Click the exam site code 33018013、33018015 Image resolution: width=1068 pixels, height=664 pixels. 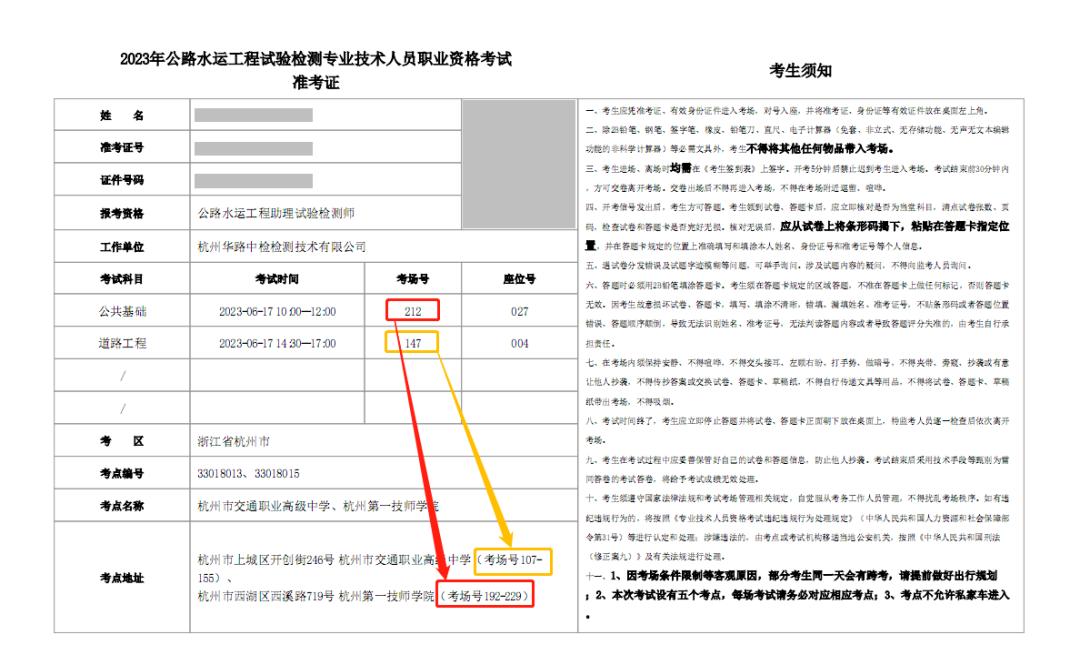point(249,473)
